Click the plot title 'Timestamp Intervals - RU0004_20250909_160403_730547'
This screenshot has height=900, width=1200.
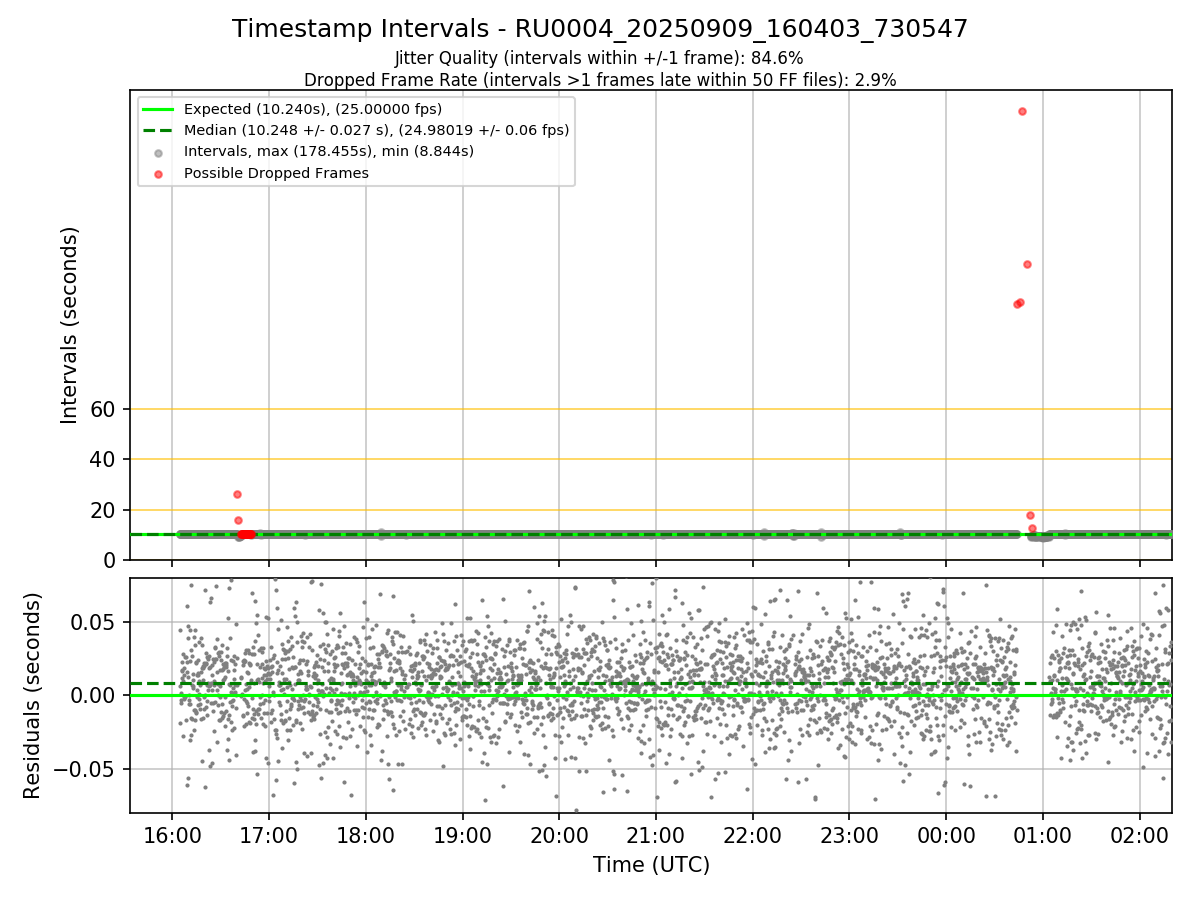[600, 29]
